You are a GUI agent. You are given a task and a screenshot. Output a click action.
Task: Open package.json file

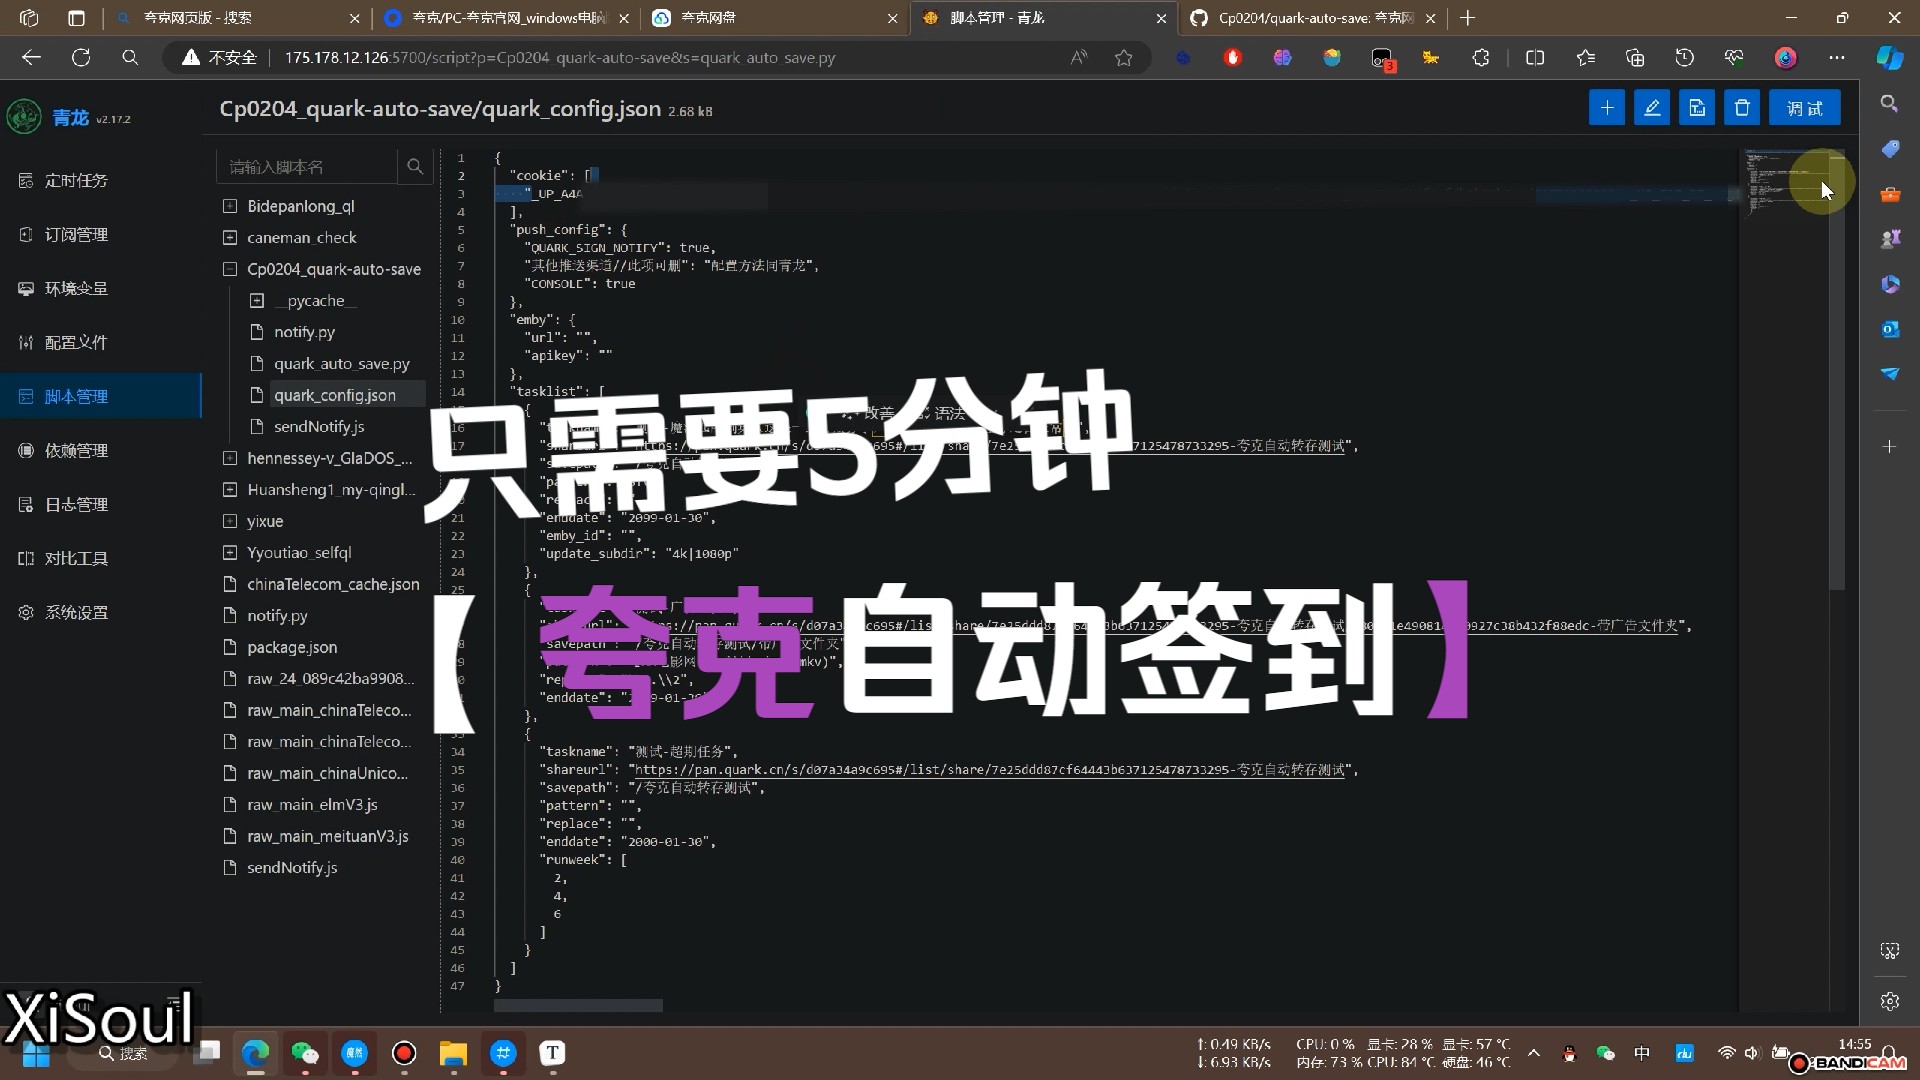coord(292,647)
